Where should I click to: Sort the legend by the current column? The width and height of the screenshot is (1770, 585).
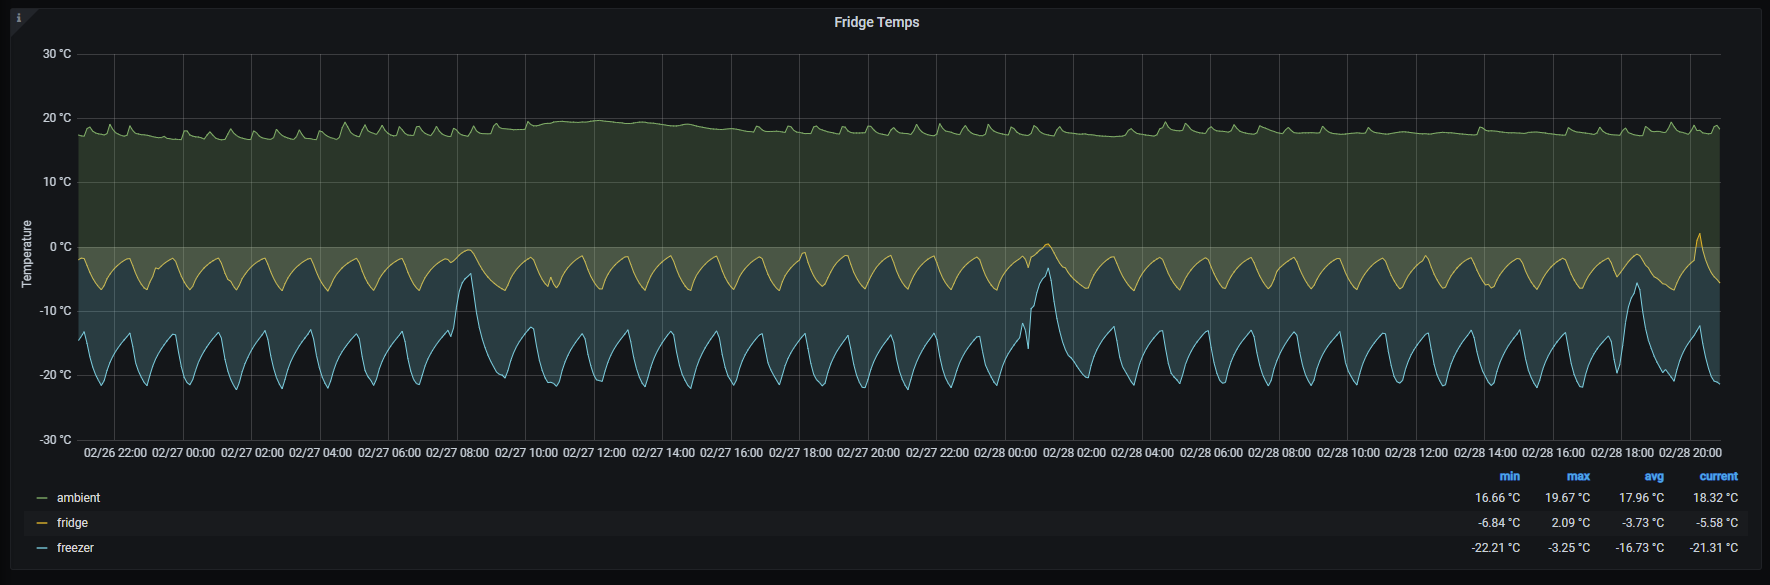click(1718, 476)
